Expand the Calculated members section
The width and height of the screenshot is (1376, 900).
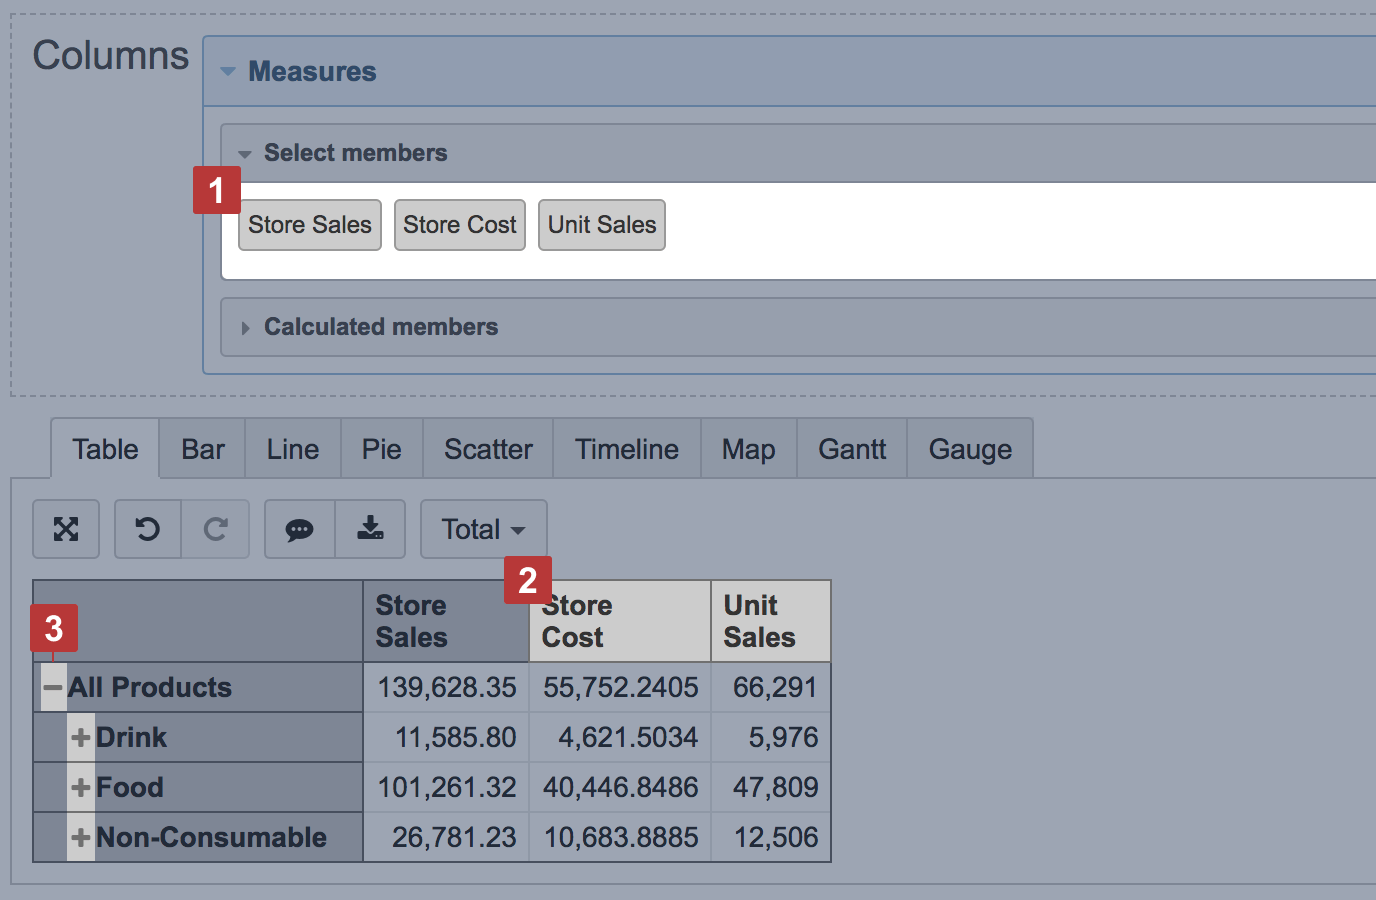click(245, 328)
